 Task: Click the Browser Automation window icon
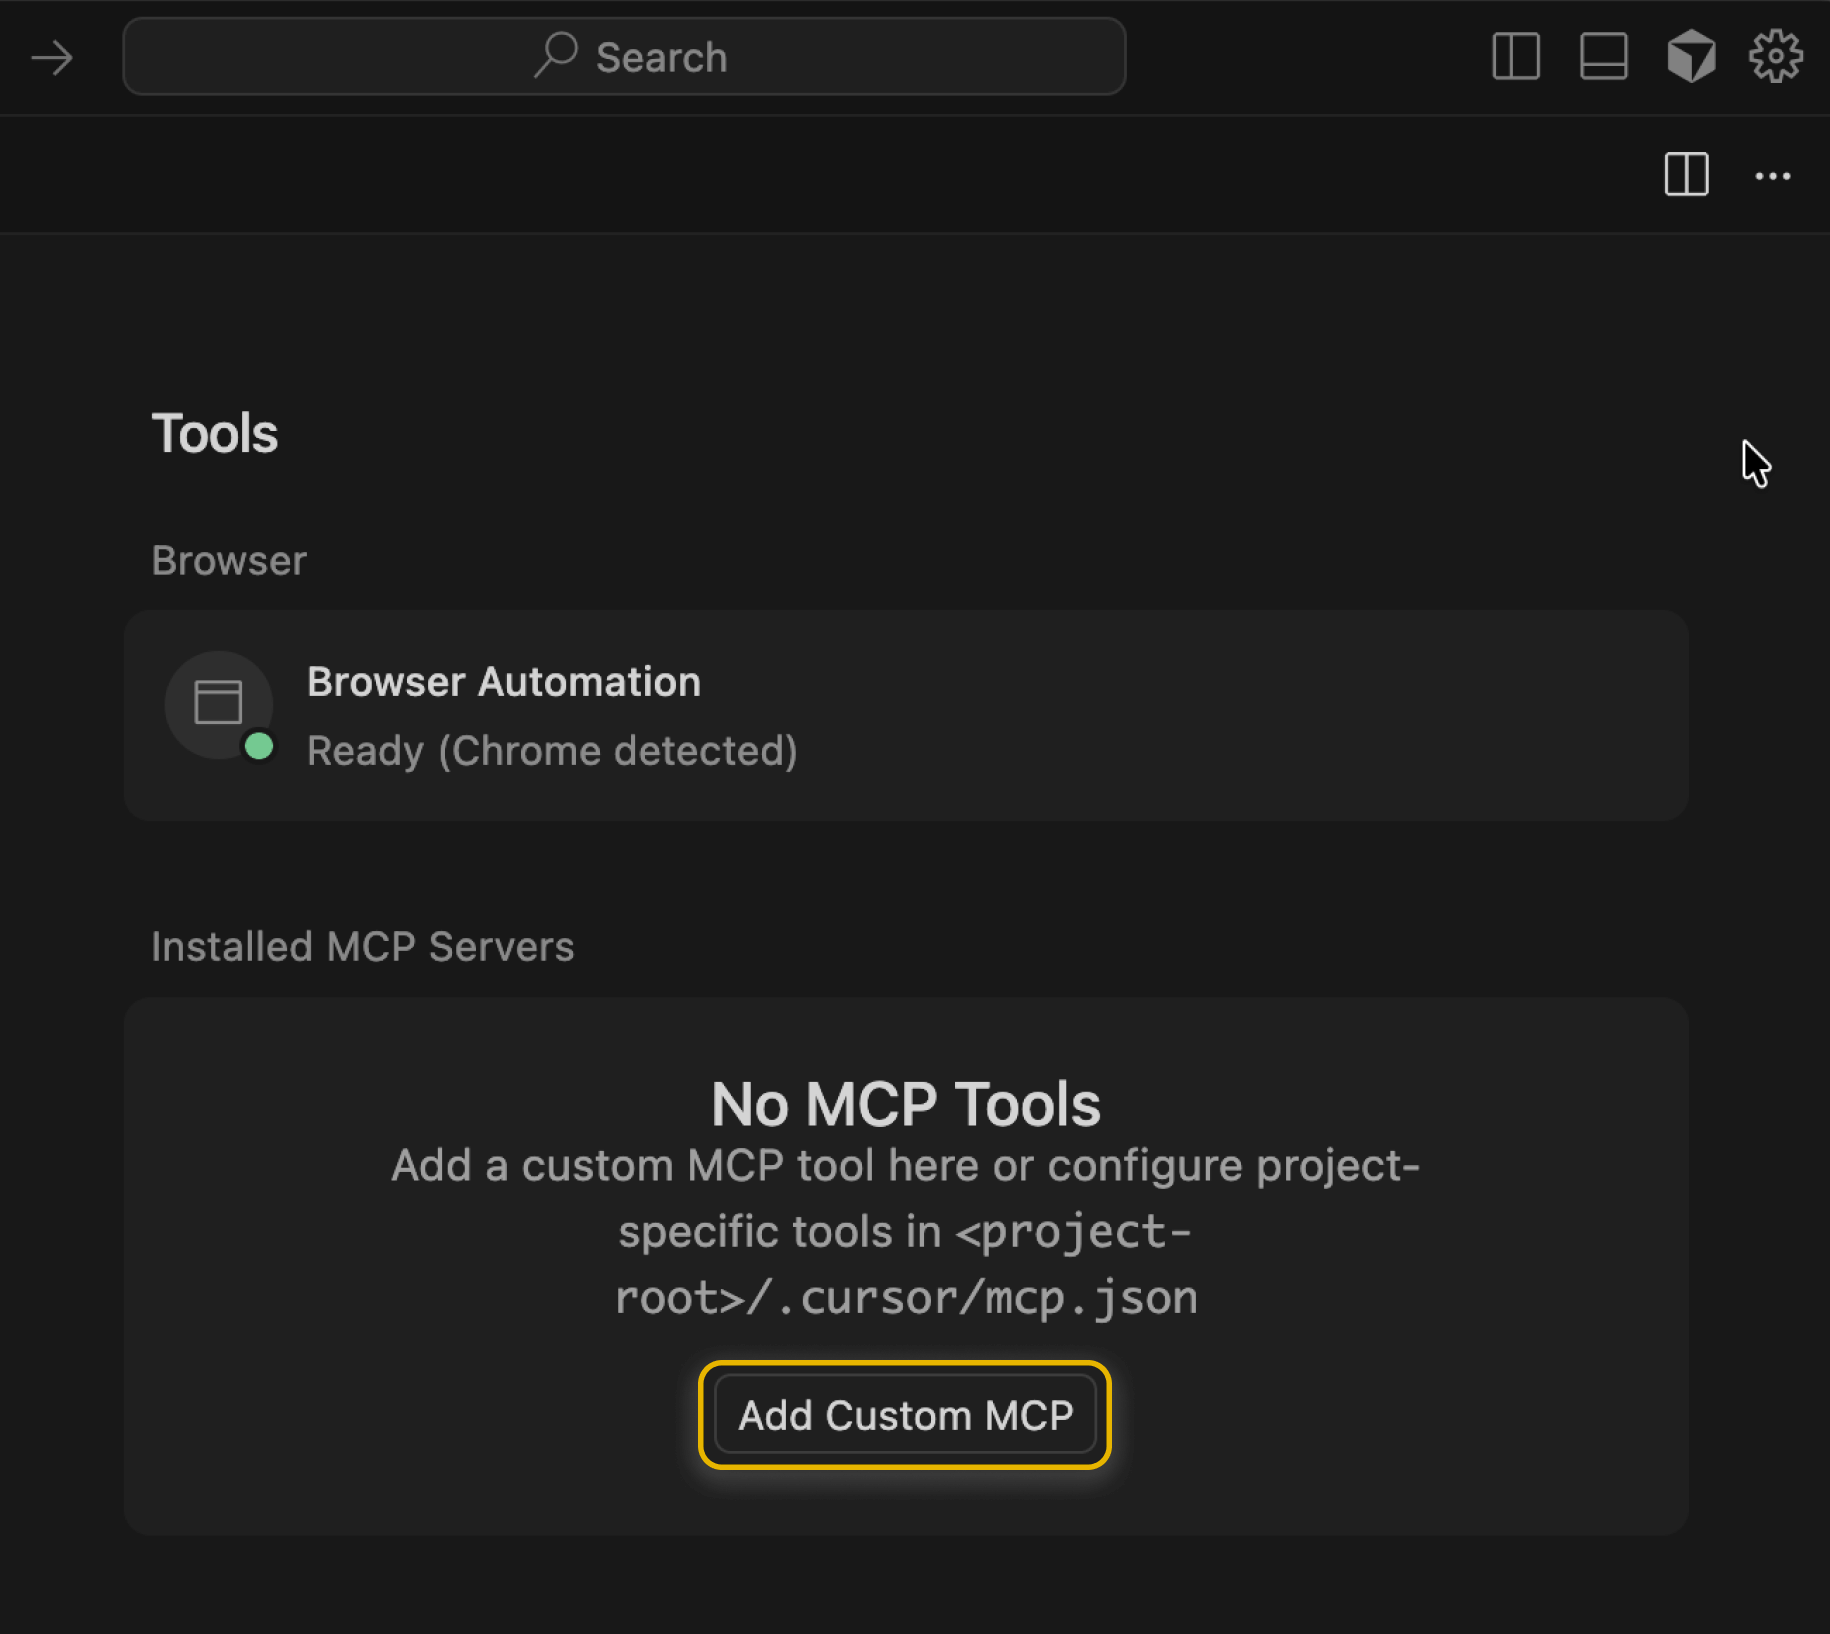coord(219,703)
